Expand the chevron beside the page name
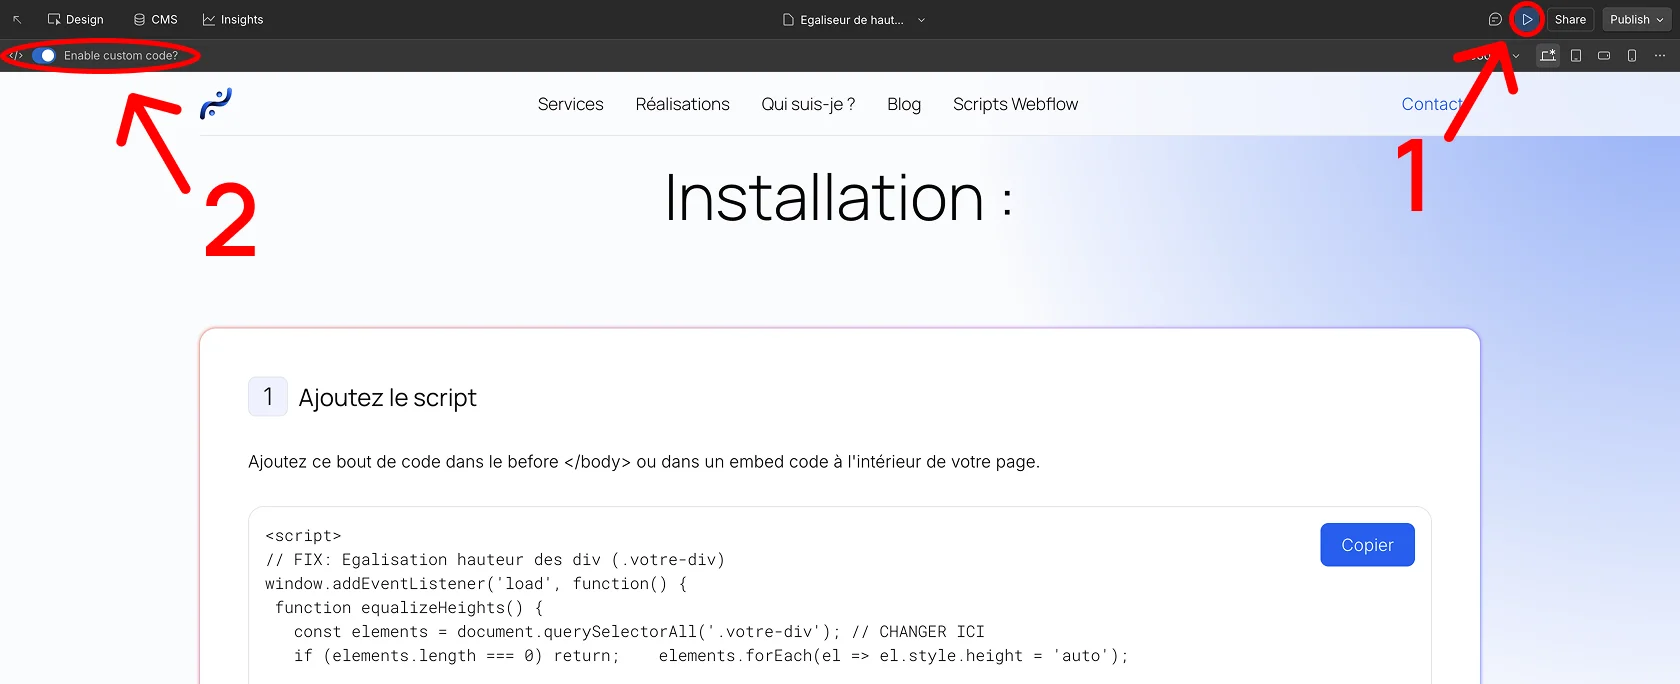 921,20
